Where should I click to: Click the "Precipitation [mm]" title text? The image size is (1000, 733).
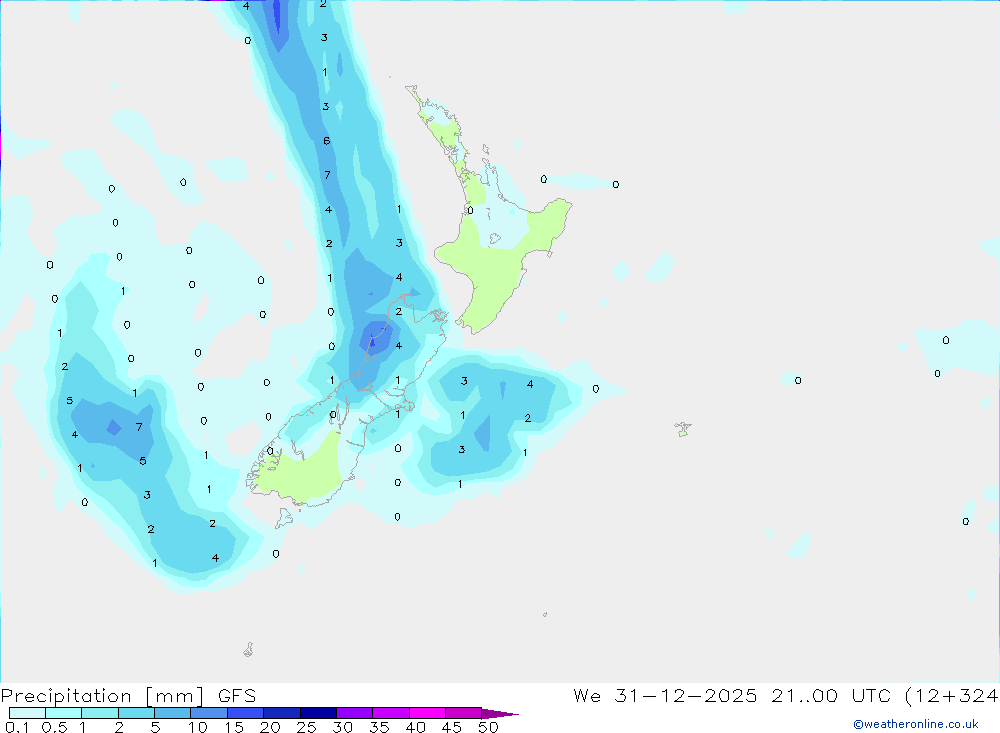103,696
